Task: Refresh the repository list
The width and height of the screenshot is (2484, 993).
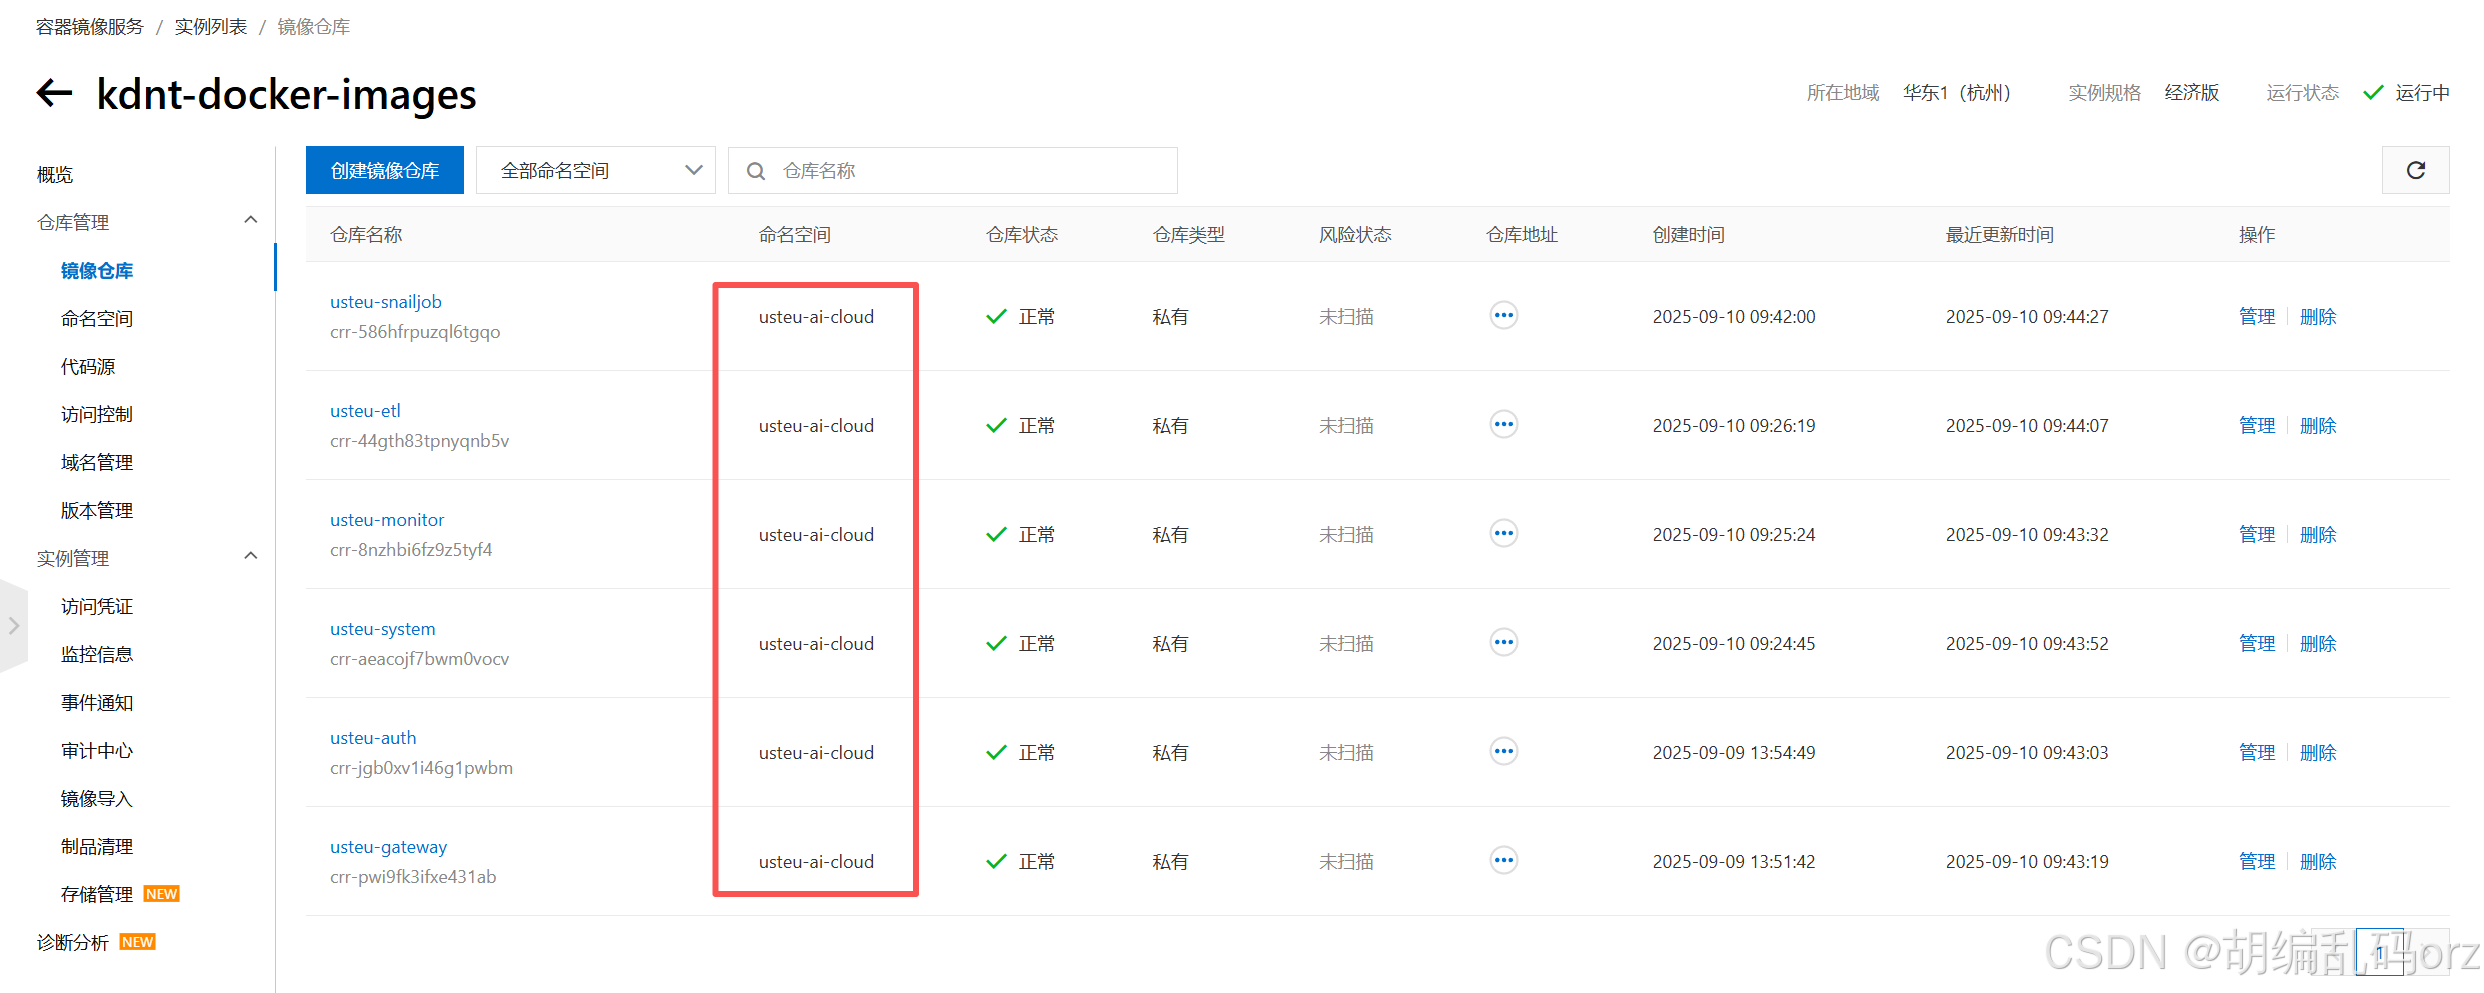Action: click(x=2415, y=170)
